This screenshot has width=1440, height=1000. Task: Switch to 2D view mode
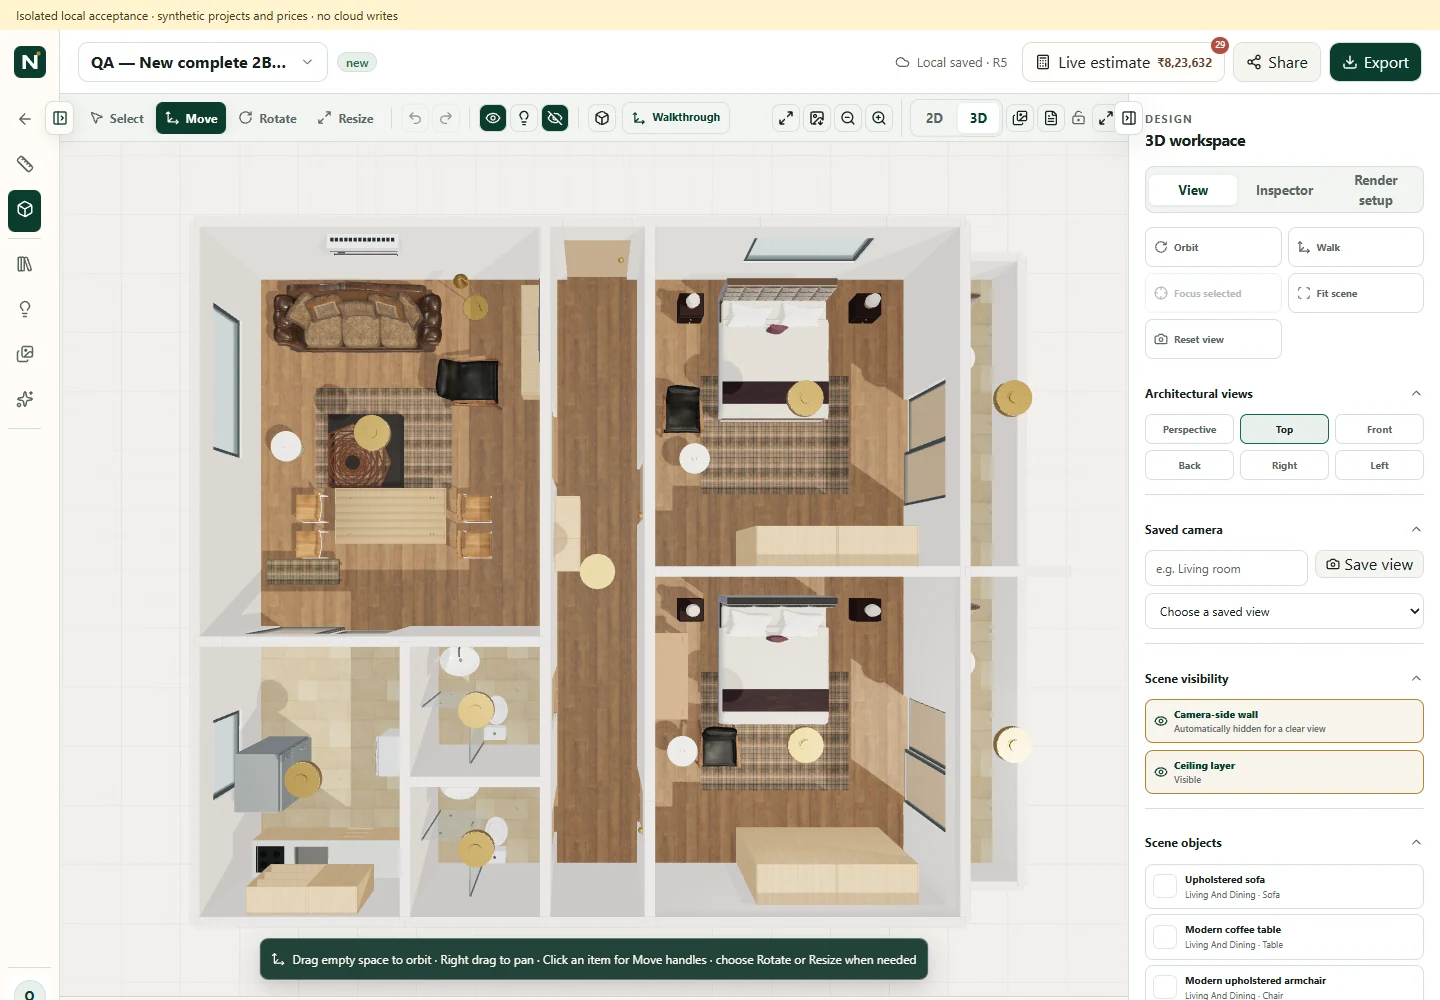point(934,118)
